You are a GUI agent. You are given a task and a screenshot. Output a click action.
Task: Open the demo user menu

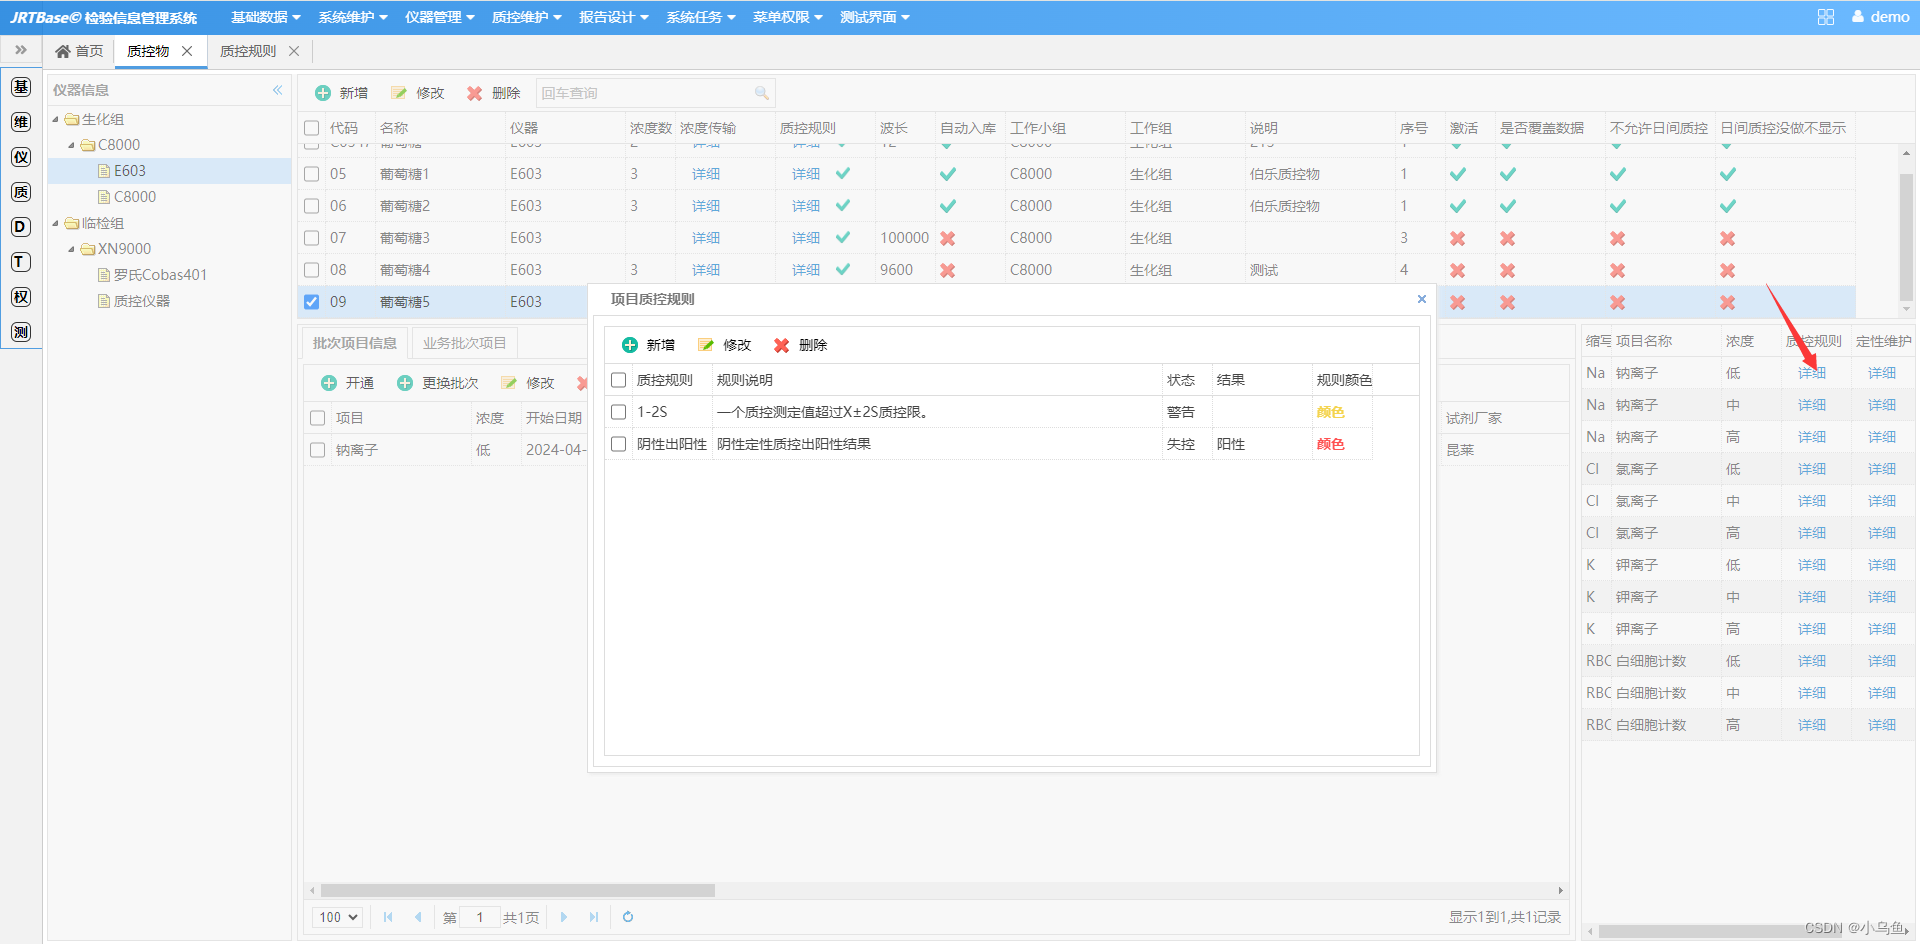(x=1881, y=17)
